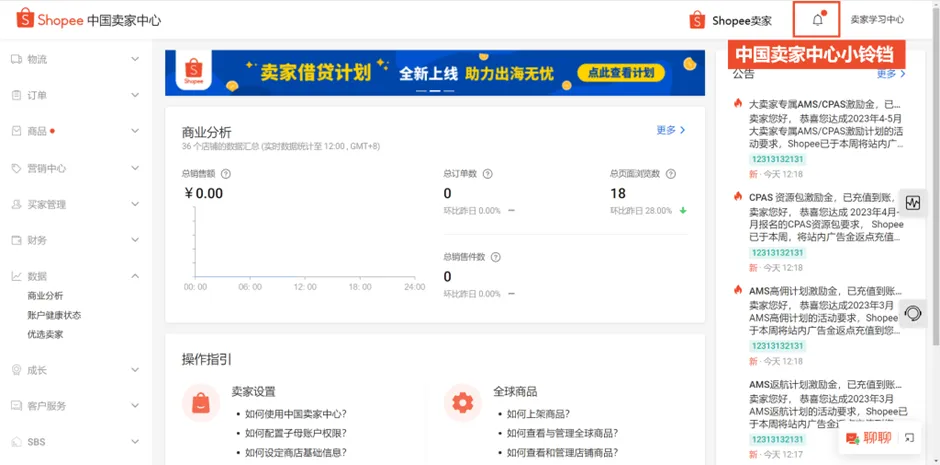Click help icon beside 总销售额
Screen dimensions: 940x465
226,174
